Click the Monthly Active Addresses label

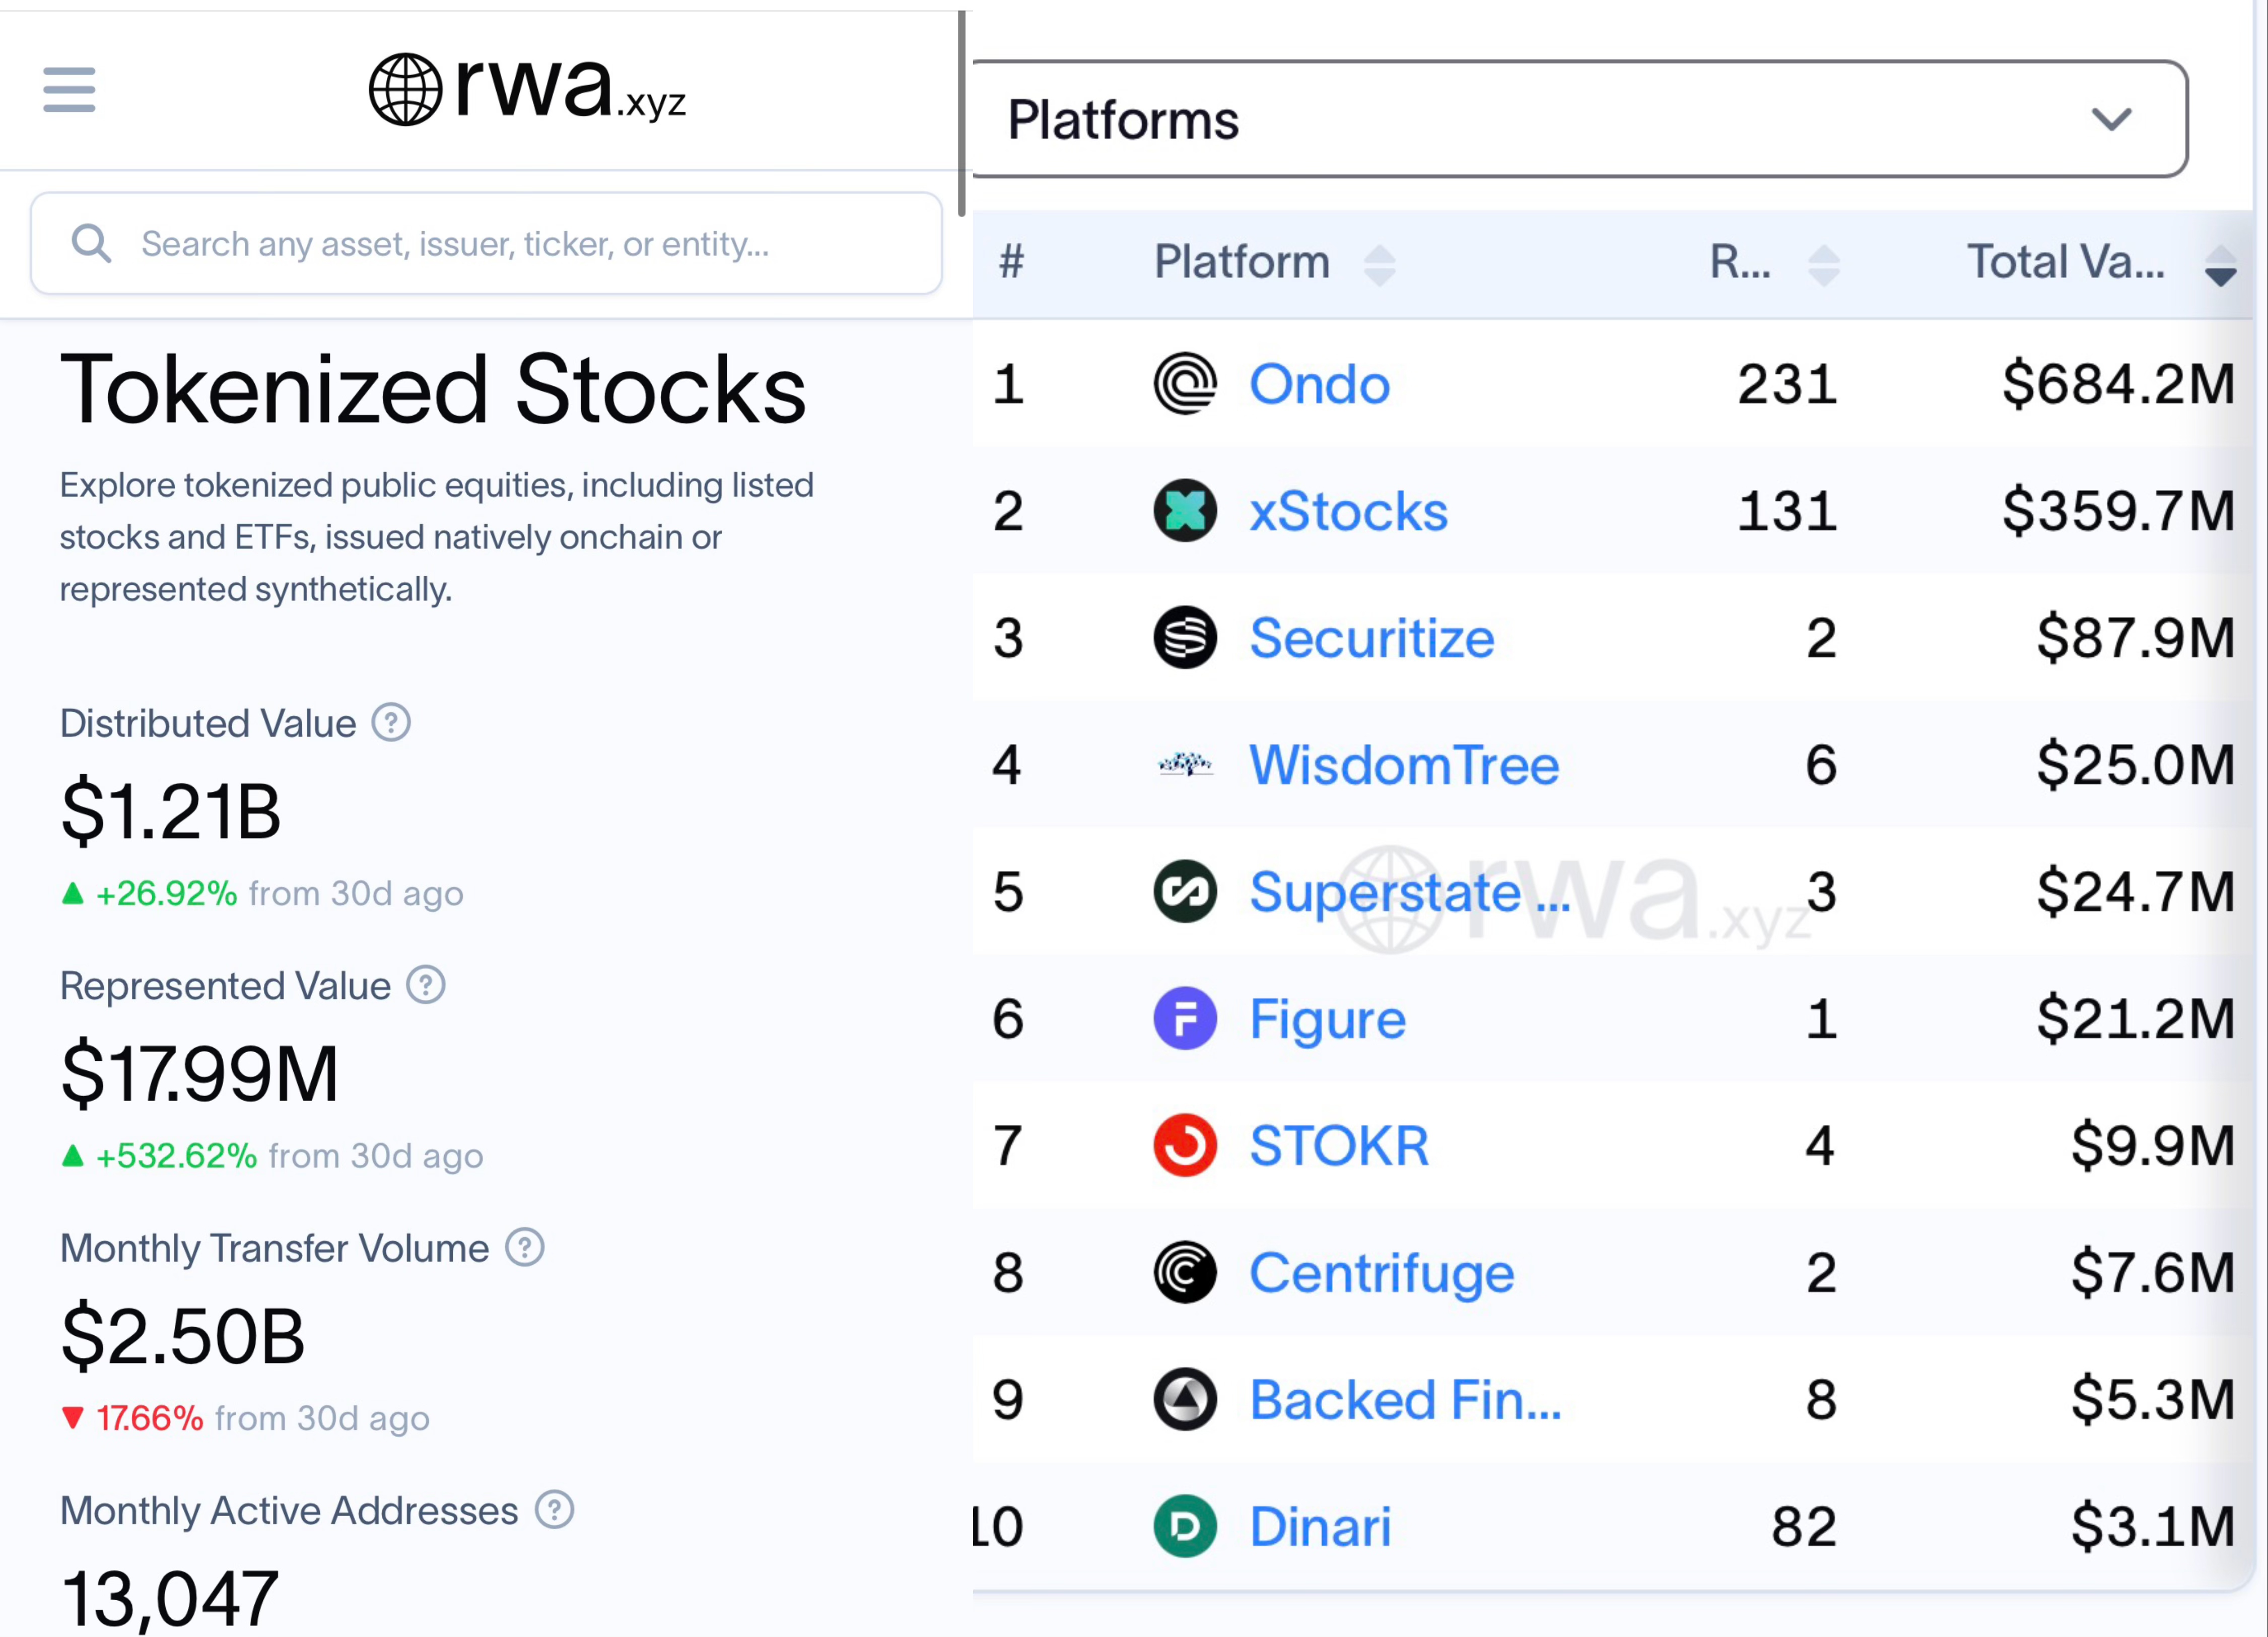pos(289,1510)
